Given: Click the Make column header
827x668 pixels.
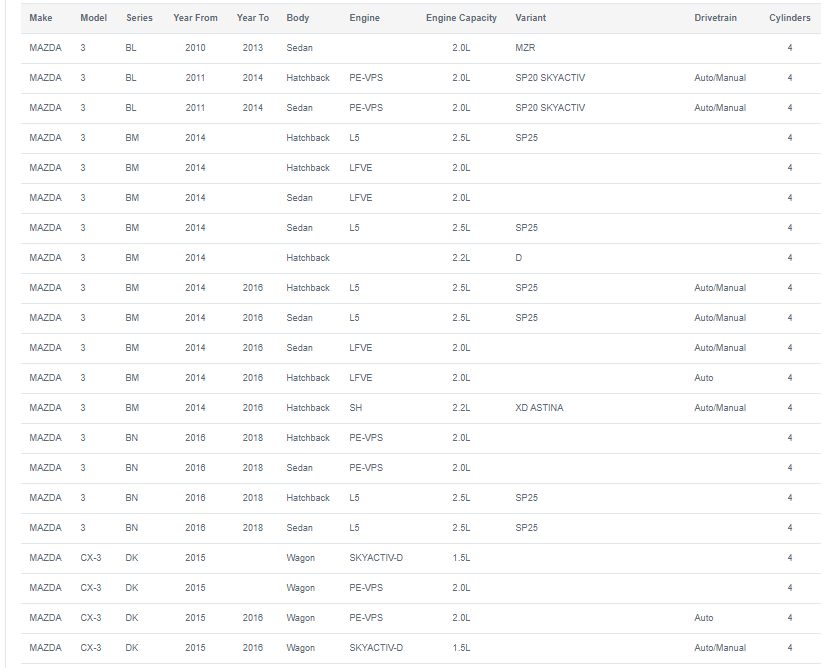Looking at the screenshot, I should tap(41, 18).
